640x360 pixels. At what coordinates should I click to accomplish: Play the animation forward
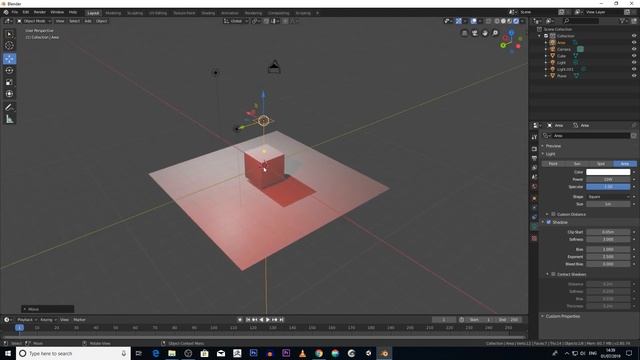tap(268, 320)
